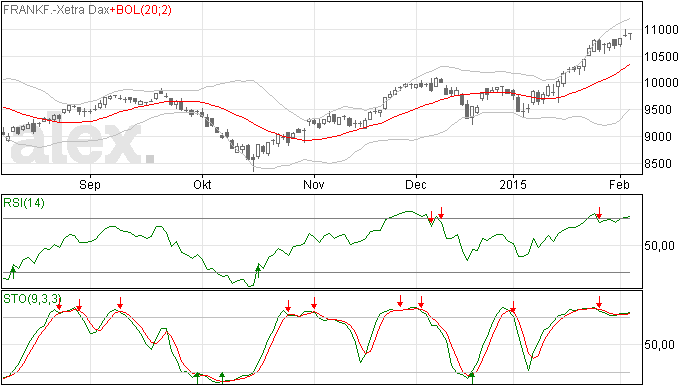Click the Sep label on time axis
The width and height of the screenshot is (690, 387).
(x=90, y=184)
